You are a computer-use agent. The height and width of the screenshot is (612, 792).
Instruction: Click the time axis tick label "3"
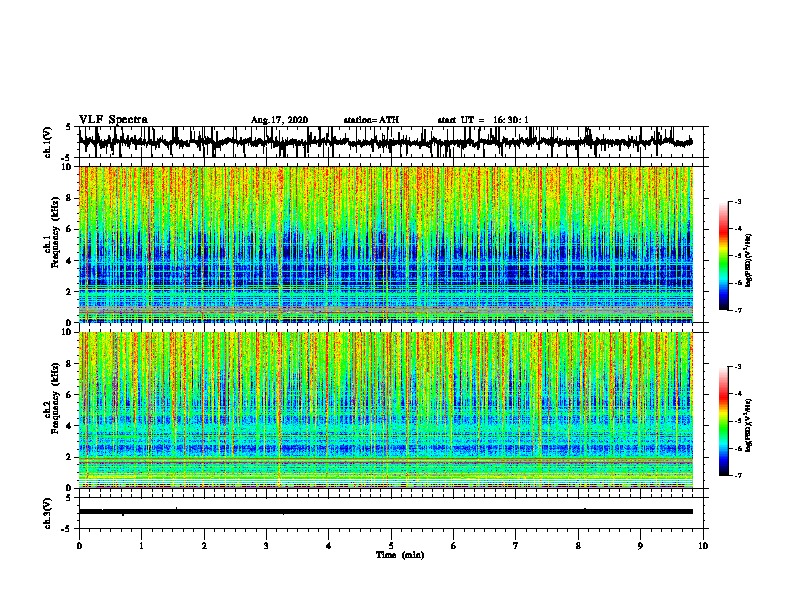pyautogui.click(x=266, y=546)
